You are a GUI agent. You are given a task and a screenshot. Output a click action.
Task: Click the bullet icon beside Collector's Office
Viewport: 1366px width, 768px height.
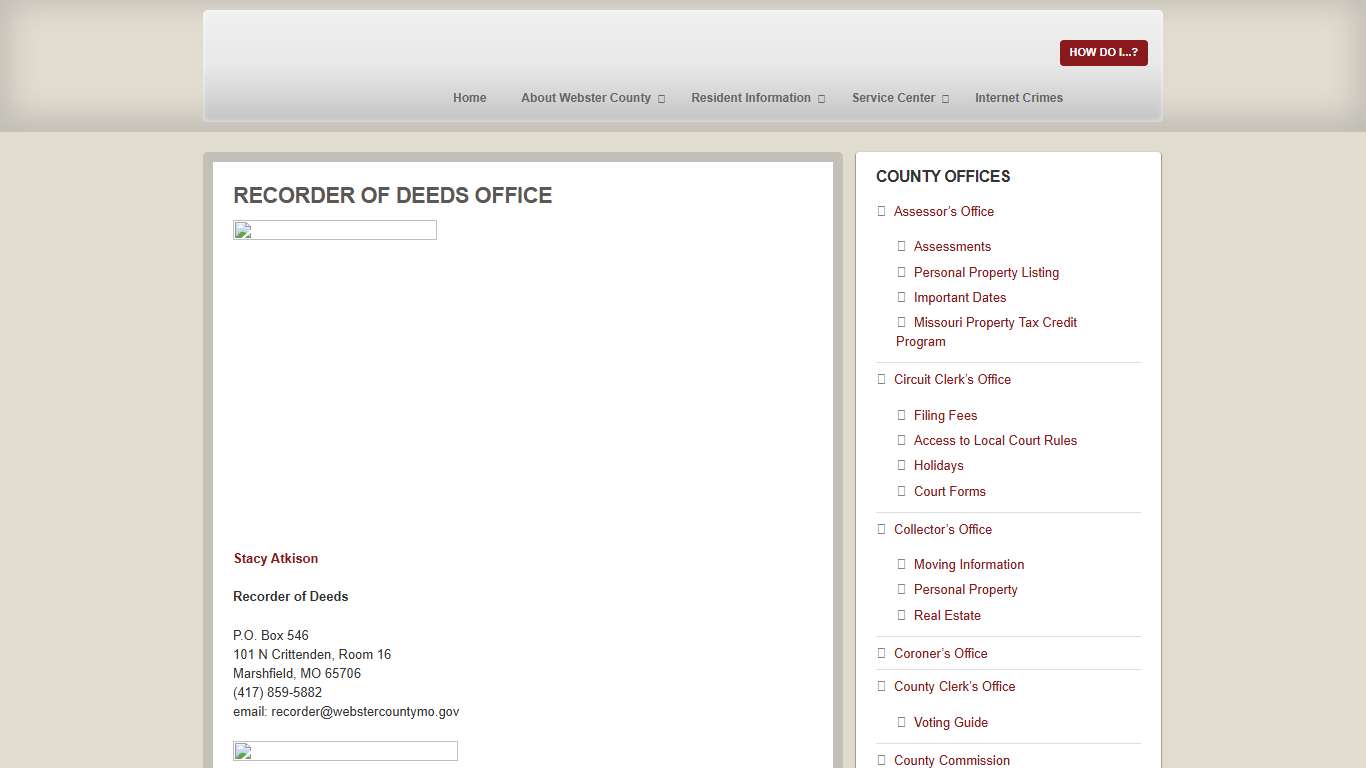click(x=881, y=529)
